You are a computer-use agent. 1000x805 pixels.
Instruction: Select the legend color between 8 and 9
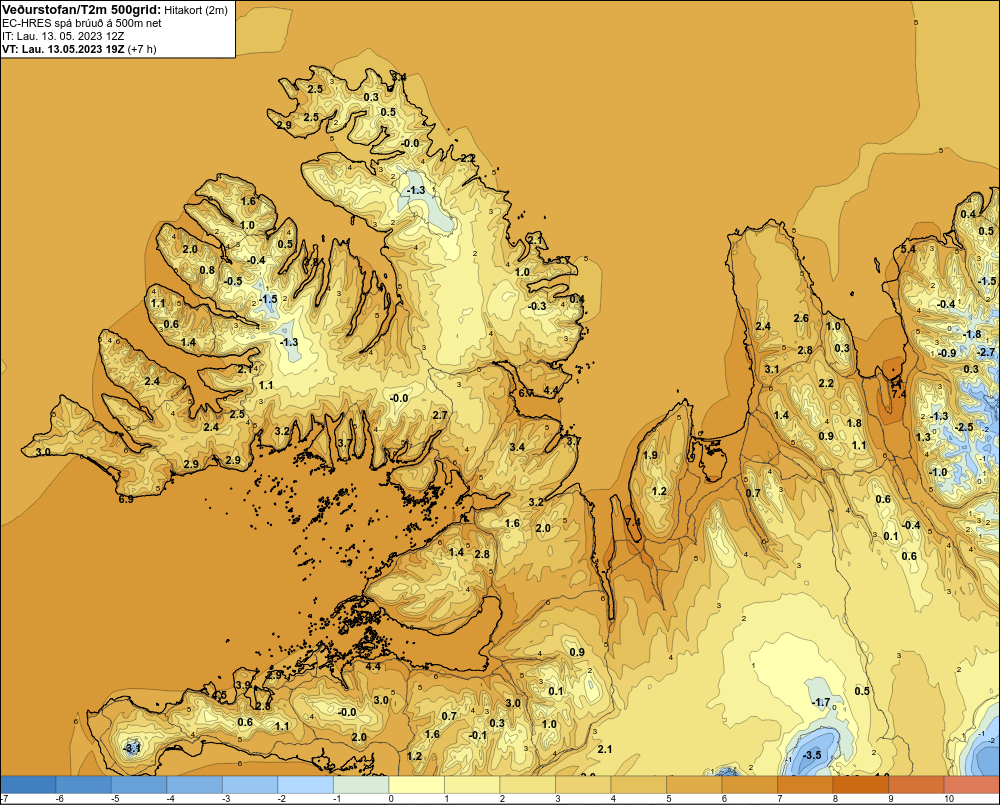click(860, 785)
